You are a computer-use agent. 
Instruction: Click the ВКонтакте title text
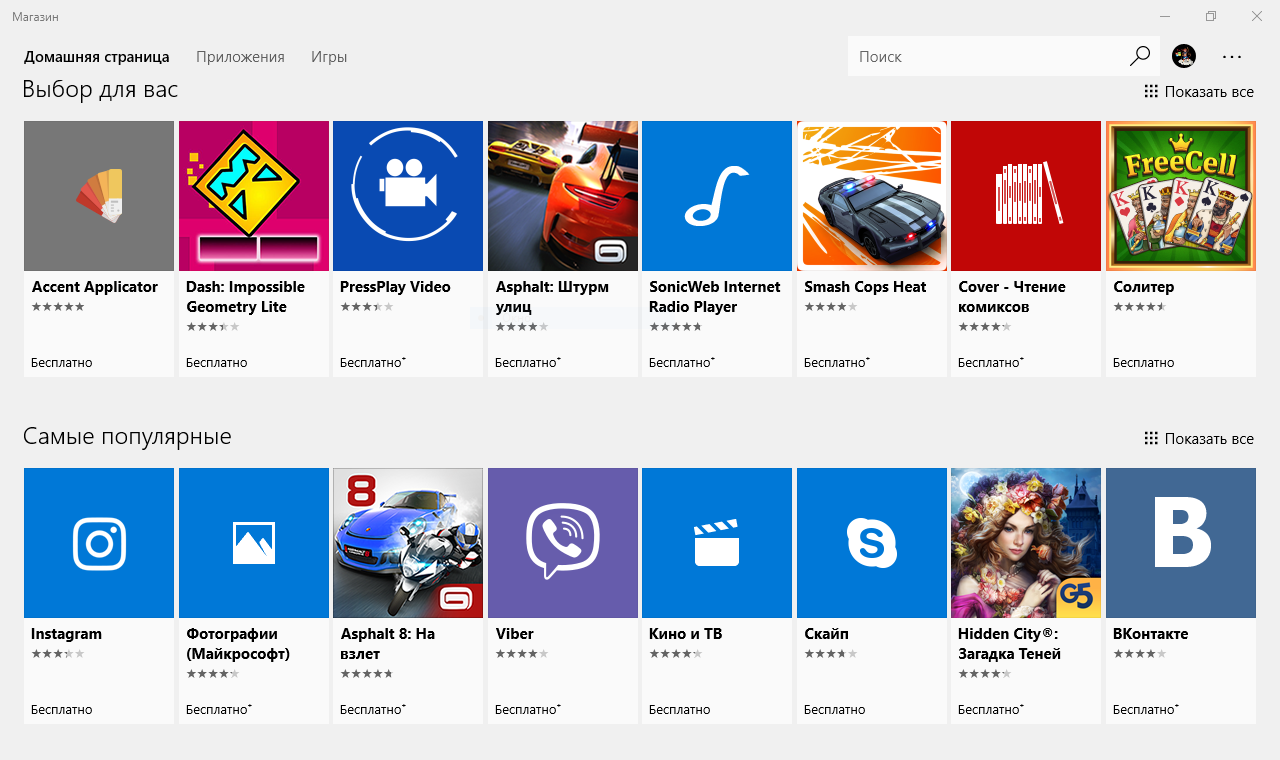click(x=1151, y=634)
